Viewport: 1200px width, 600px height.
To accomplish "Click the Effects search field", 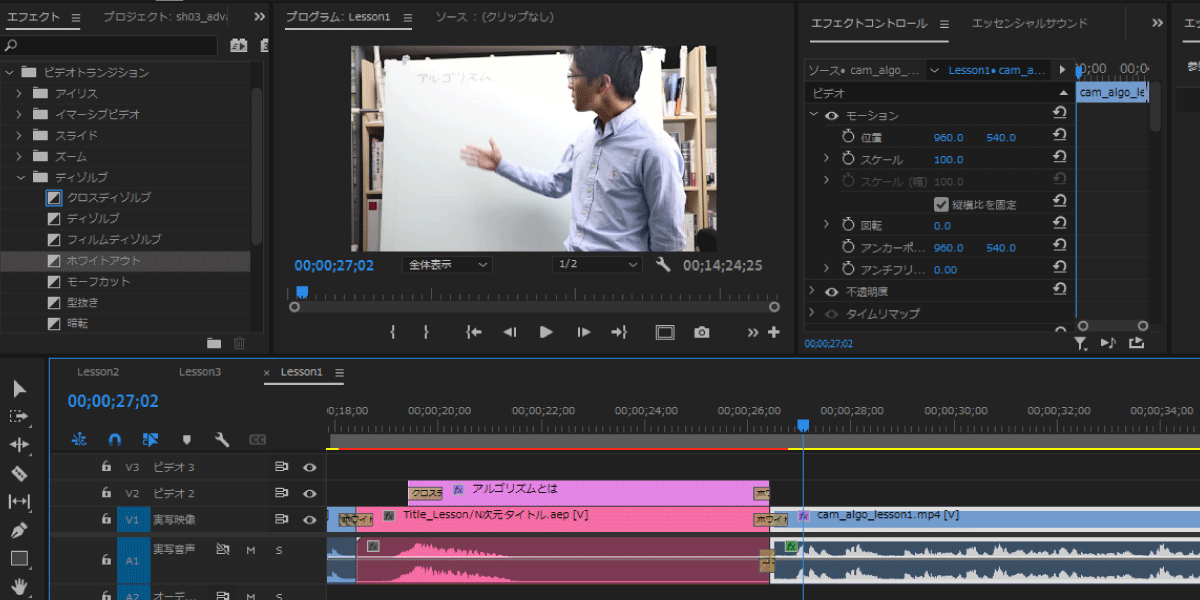I will (x=109, y=45).
